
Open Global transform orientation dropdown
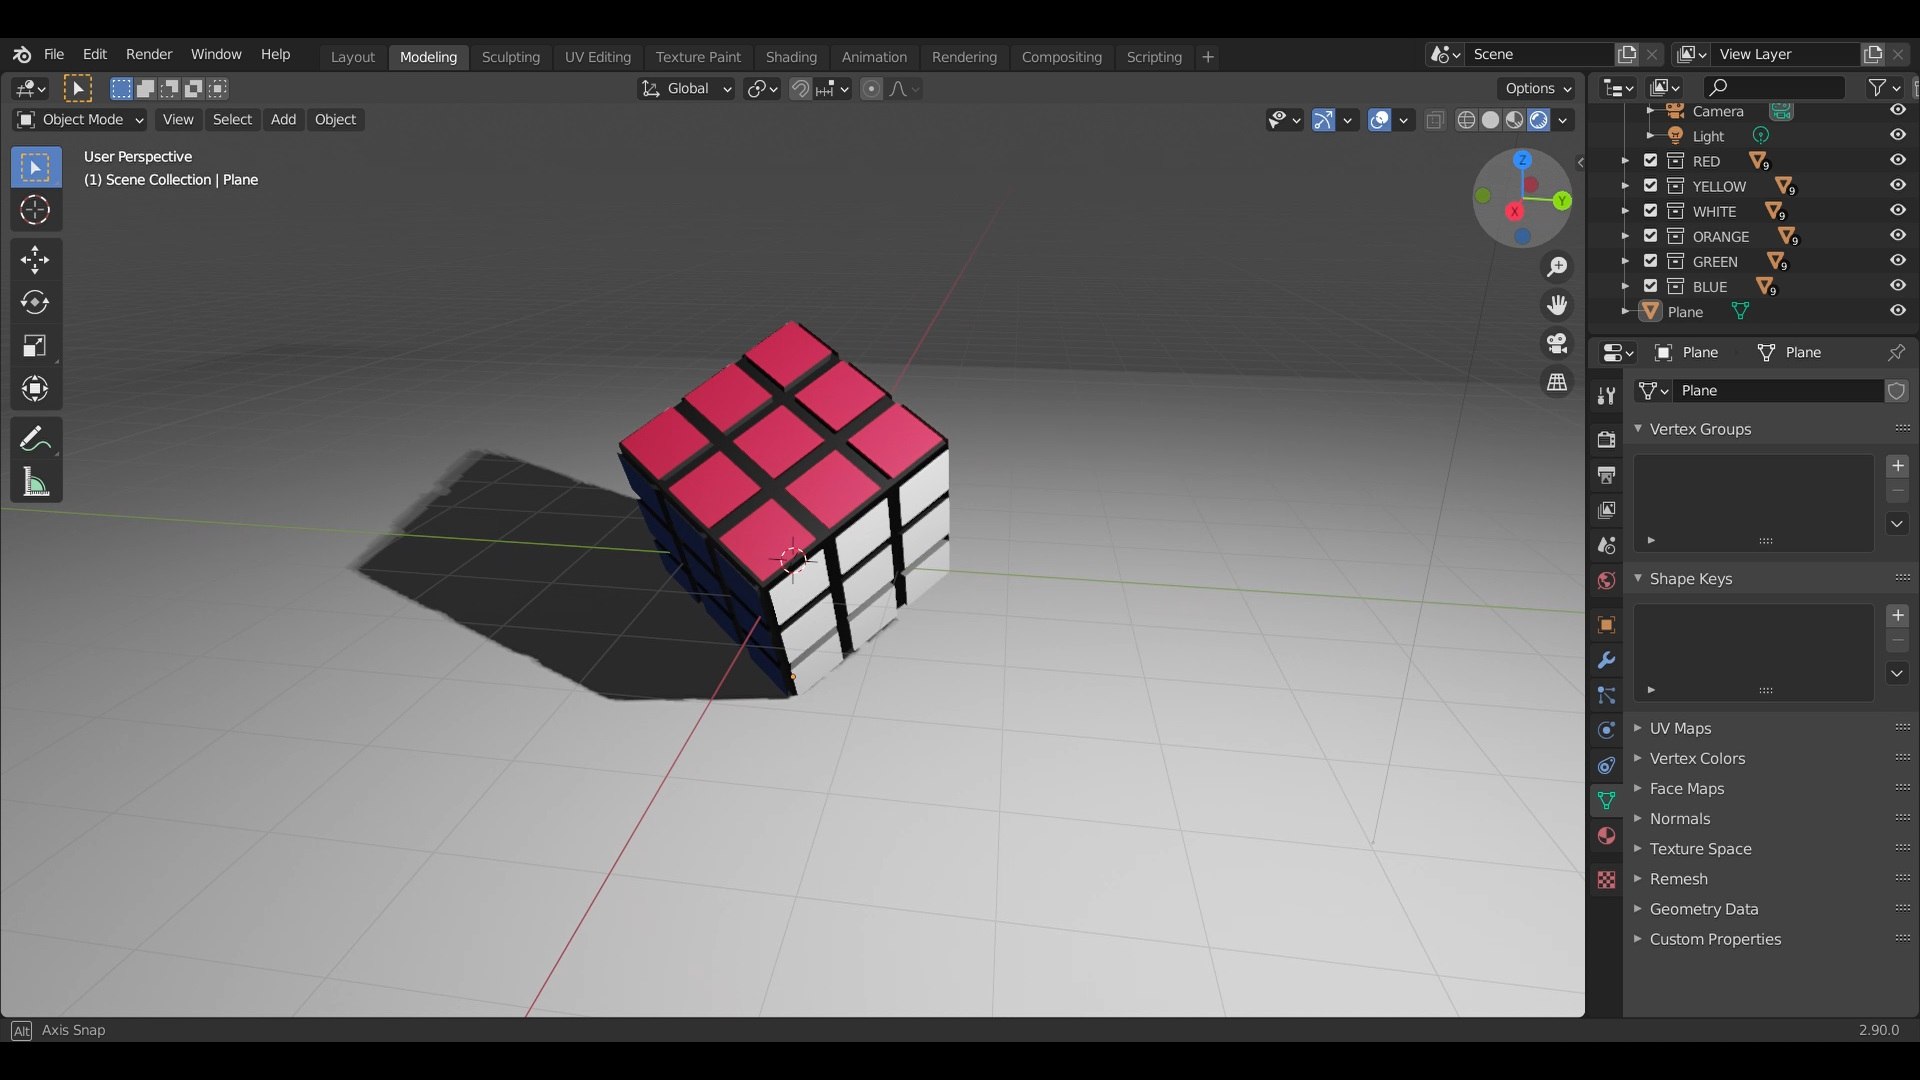[686, 89]
